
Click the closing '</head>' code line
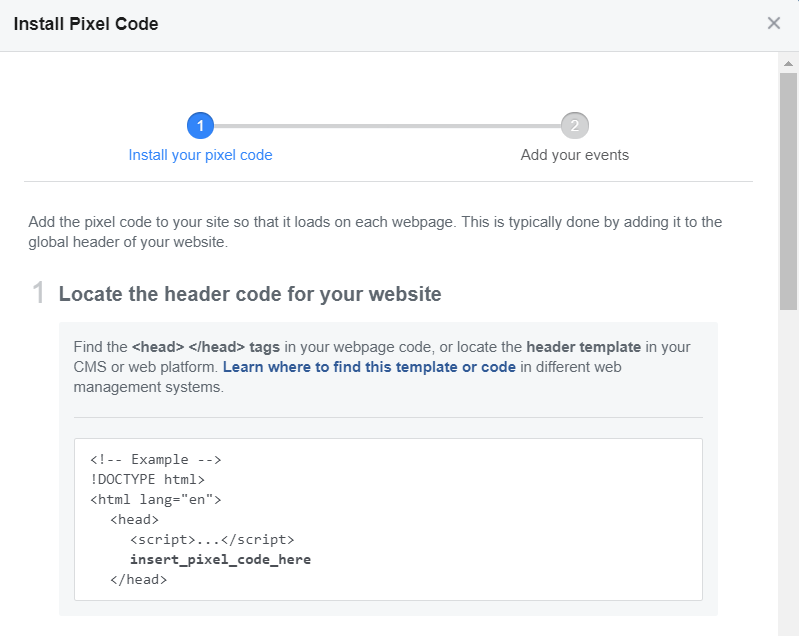point(139,579)
